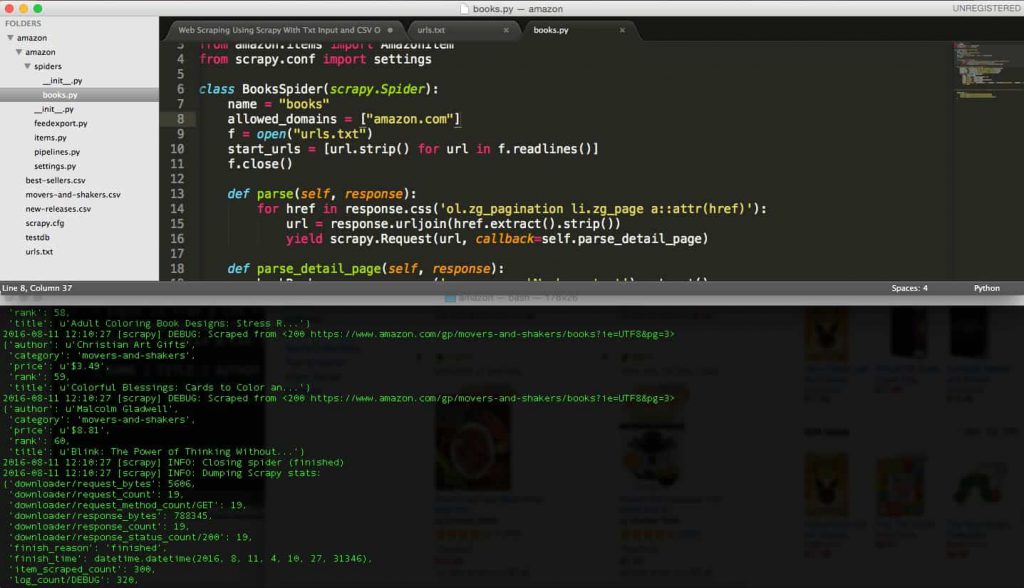Close the books.py tab

click(x=623, y=30)
